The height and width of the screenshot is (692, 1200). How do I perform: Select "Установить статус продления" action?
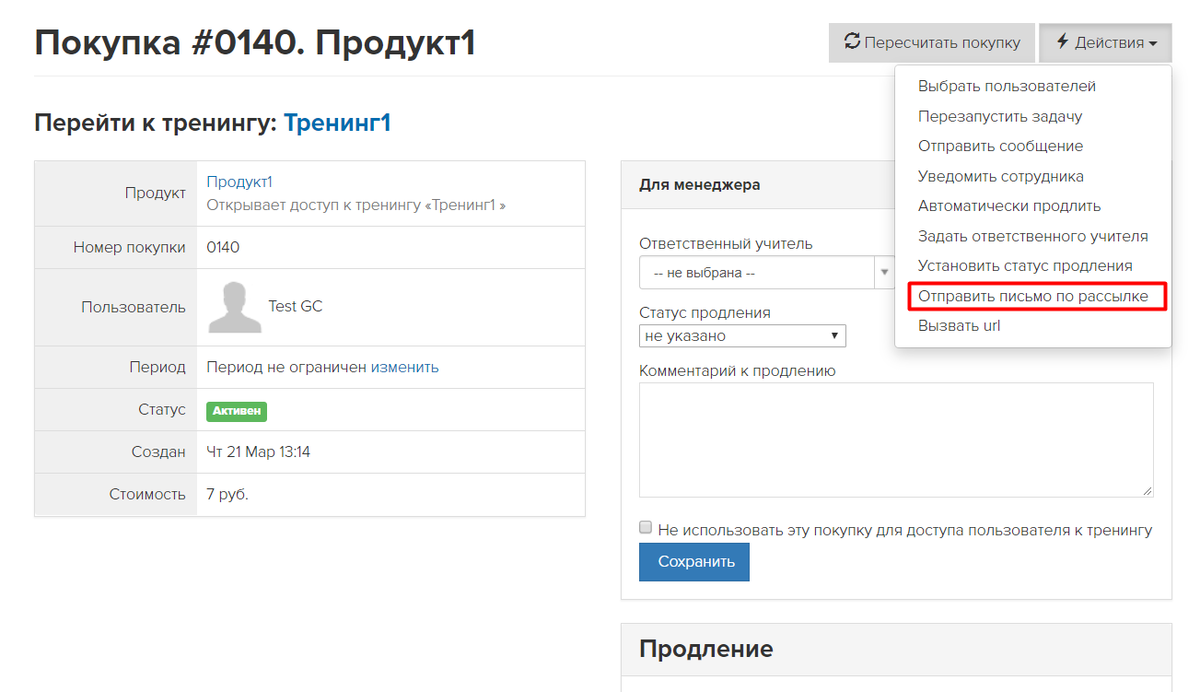pos(1025,266)
